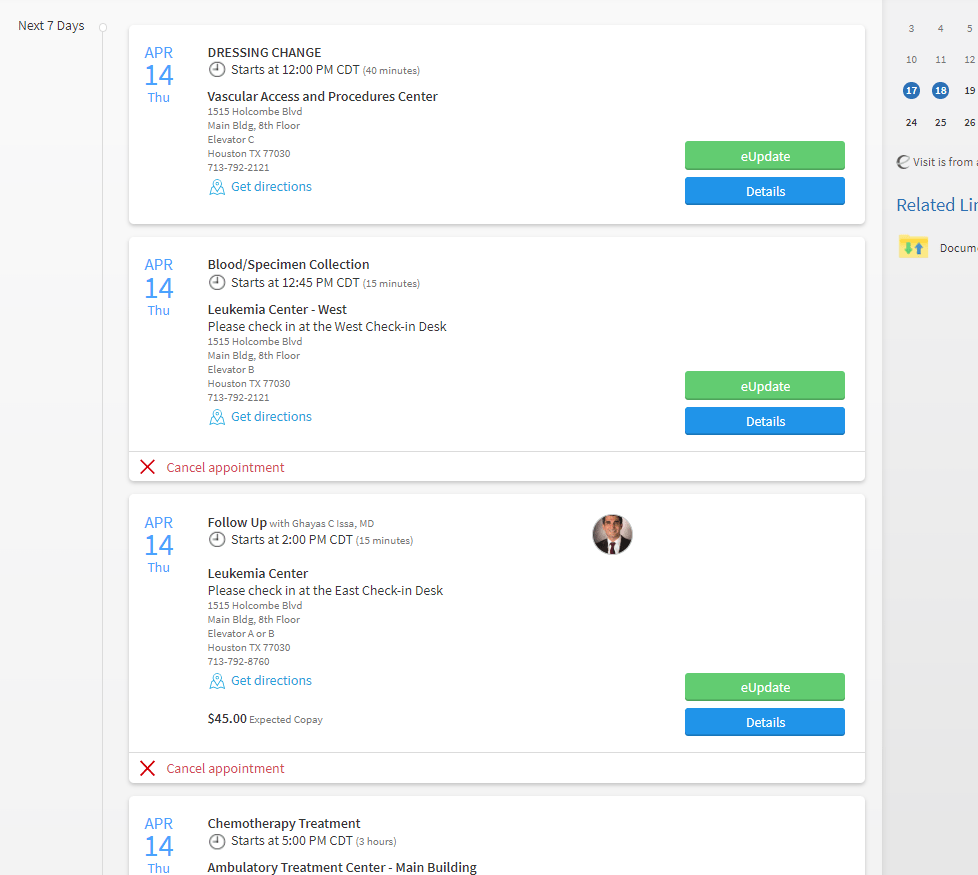Image resolution: width=978 pixels, height=875 pixels.
Task: View Details for Dressing Change appointment
Action: [x=765, y=191]
